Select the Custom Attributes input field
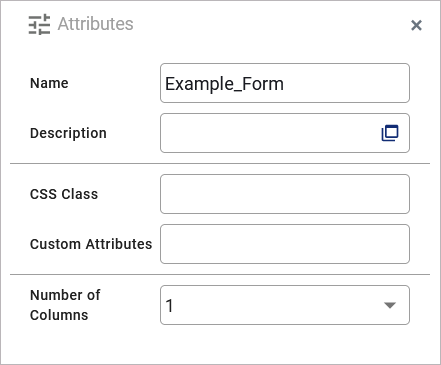 pos(285,244)
